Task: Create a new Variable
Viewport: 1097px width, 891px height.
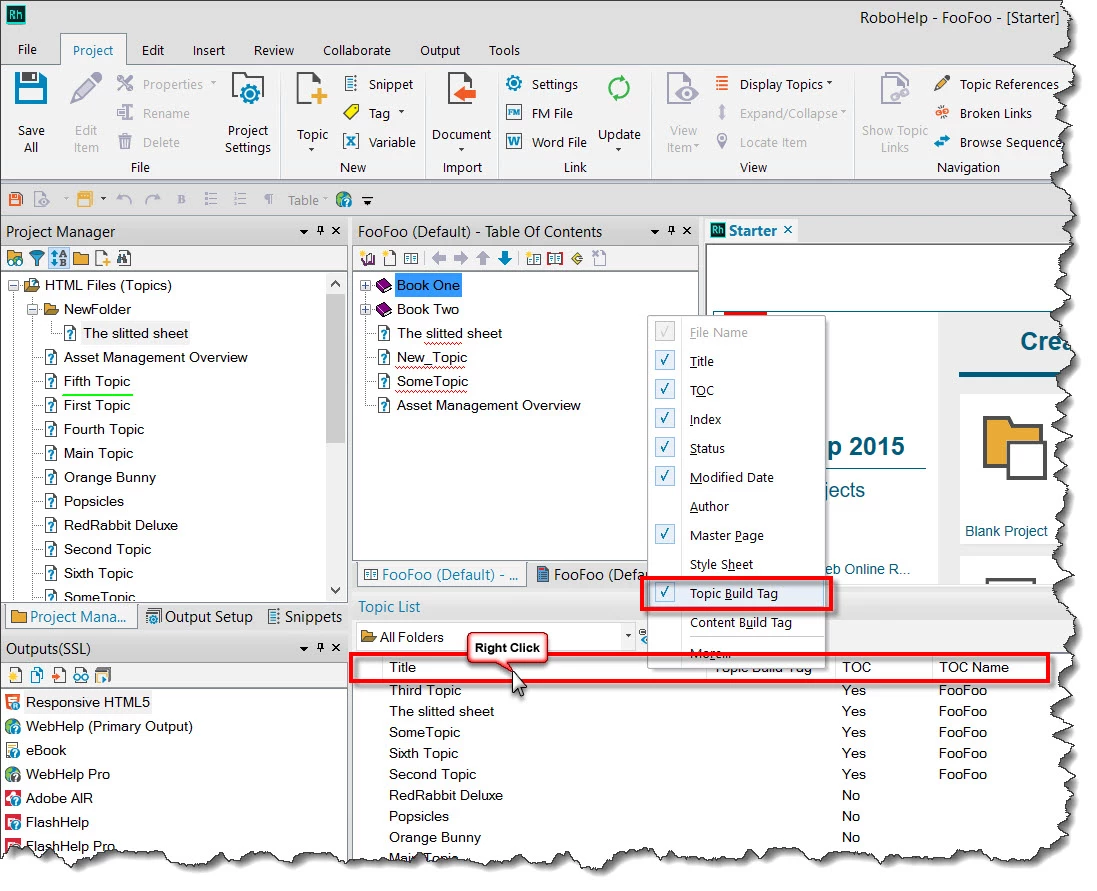Action: pyautogui.click(x=380, y=142)
